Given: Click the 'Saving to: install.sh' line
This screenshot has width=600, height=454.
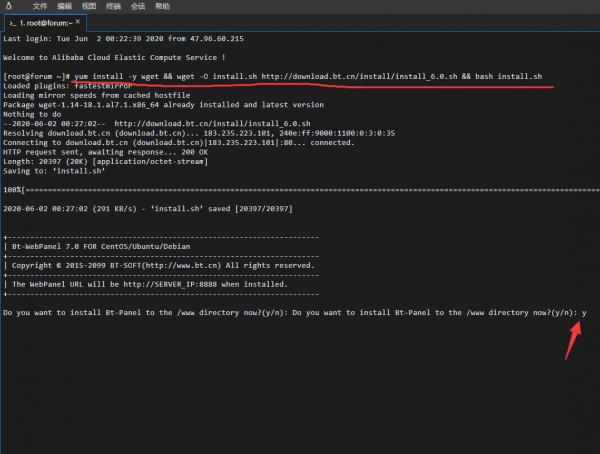Looking at the screenshot, I should pos(54,171).
